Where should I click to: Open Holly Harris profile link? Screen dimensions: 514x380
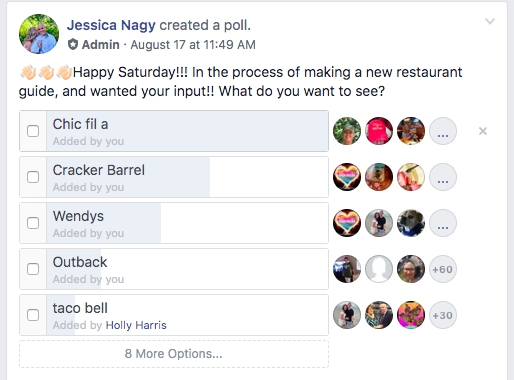coord(136,325)
